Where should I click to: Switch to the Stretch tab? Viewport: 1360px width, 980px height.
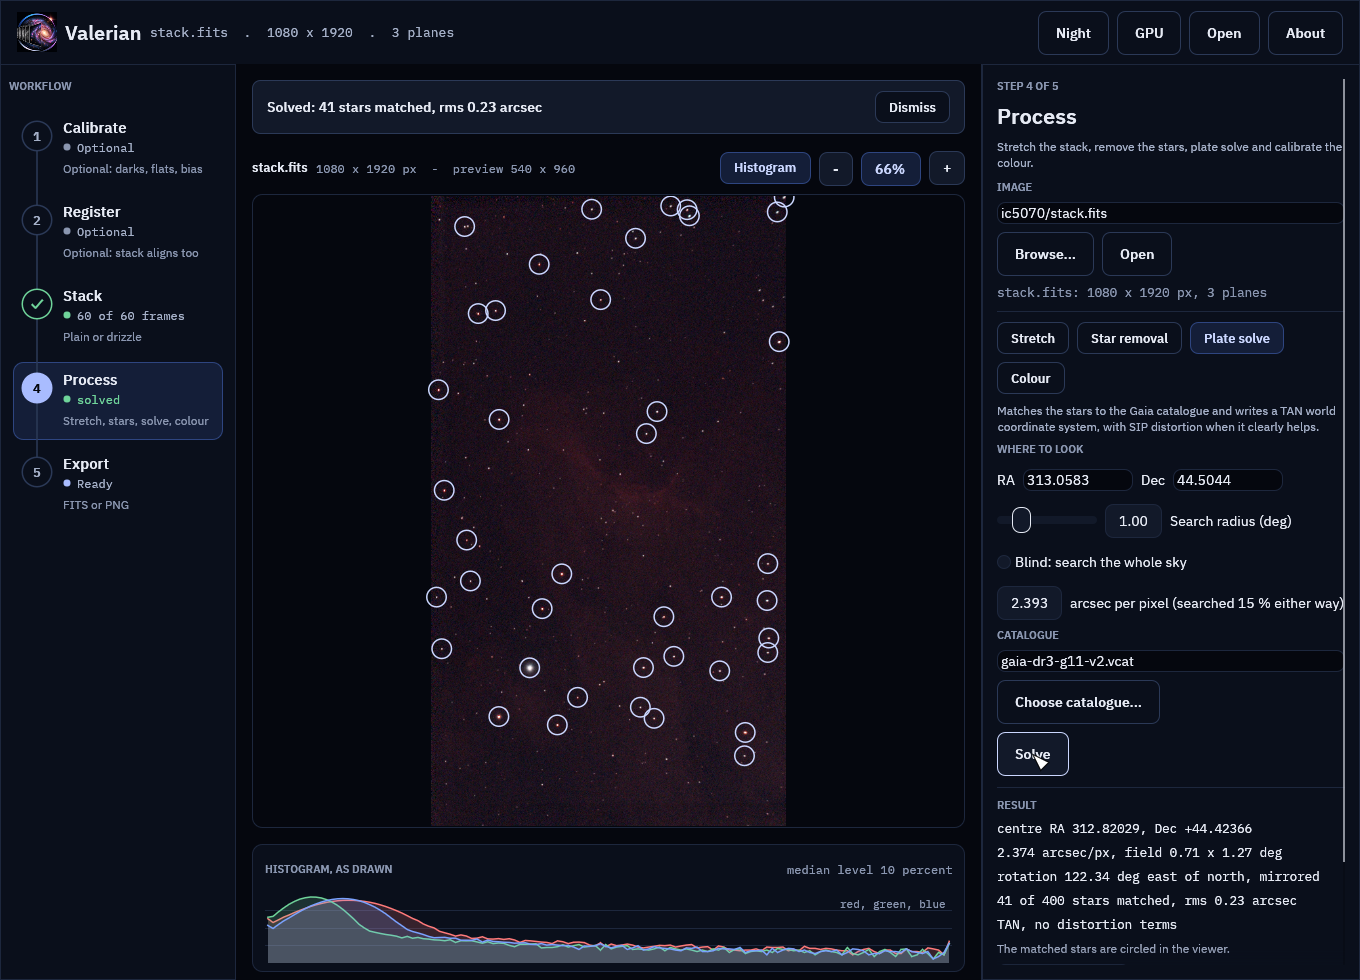(x=1033, y=338)
